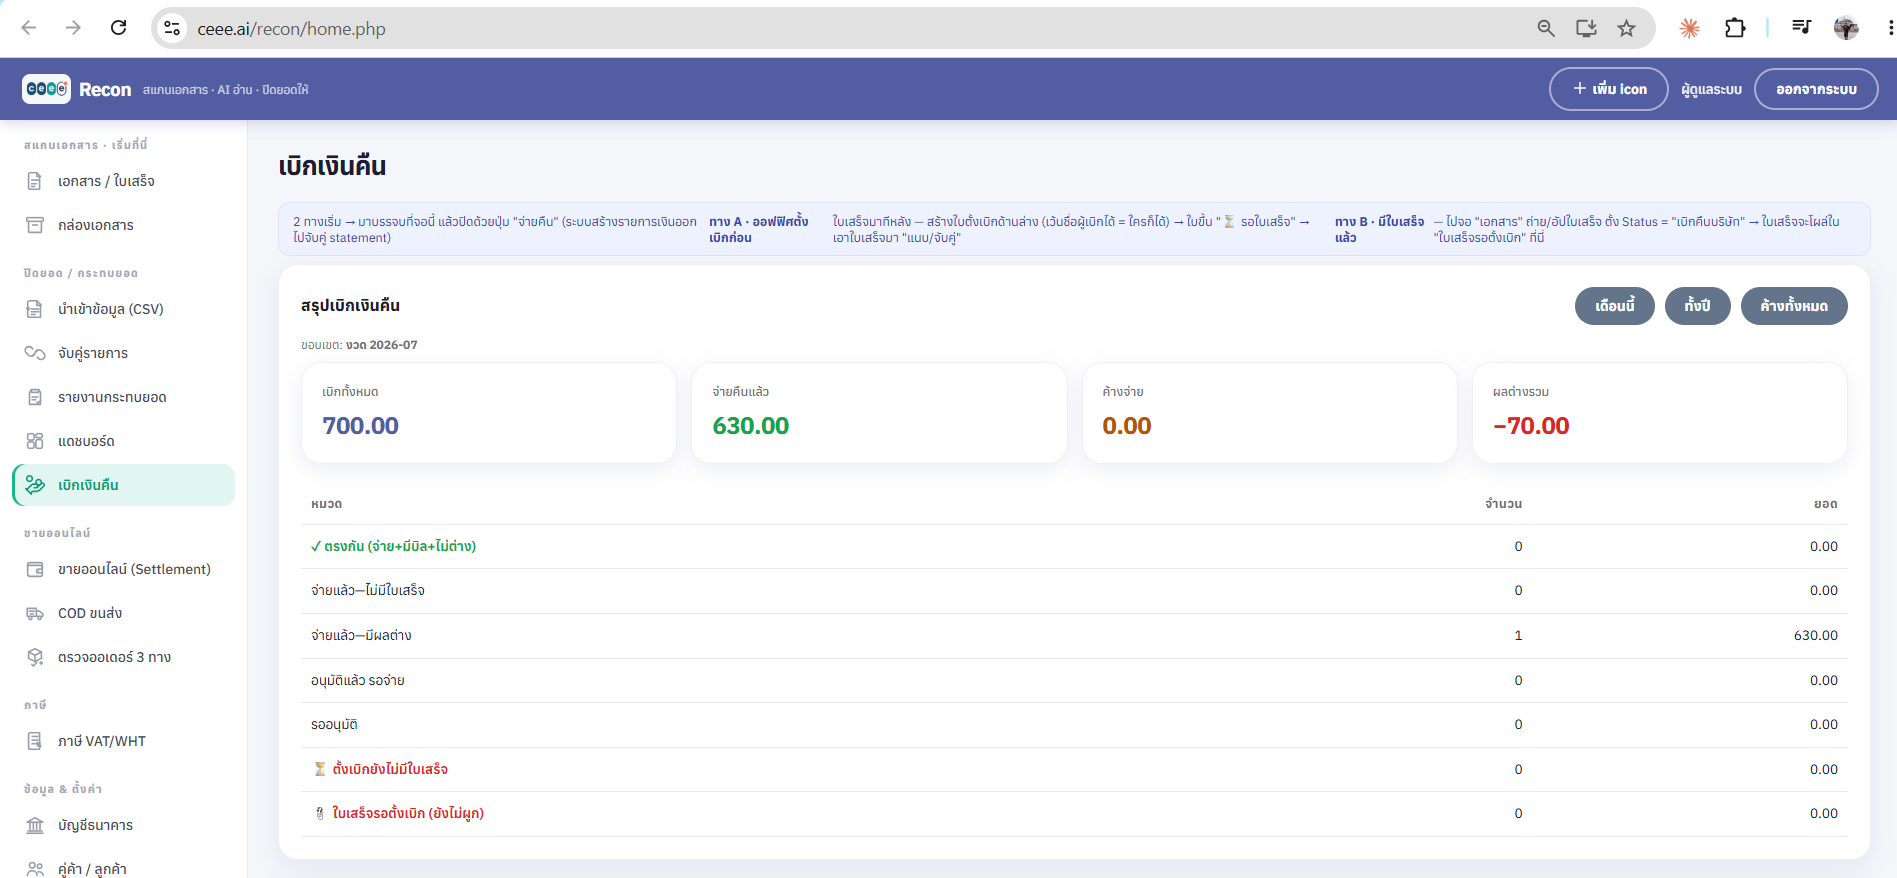The height and width of the screenshot is (878, 1897).
Task: Open the Chrome extensions puzzle icon
Action: pyautogui.click(x=1735, y=28)
